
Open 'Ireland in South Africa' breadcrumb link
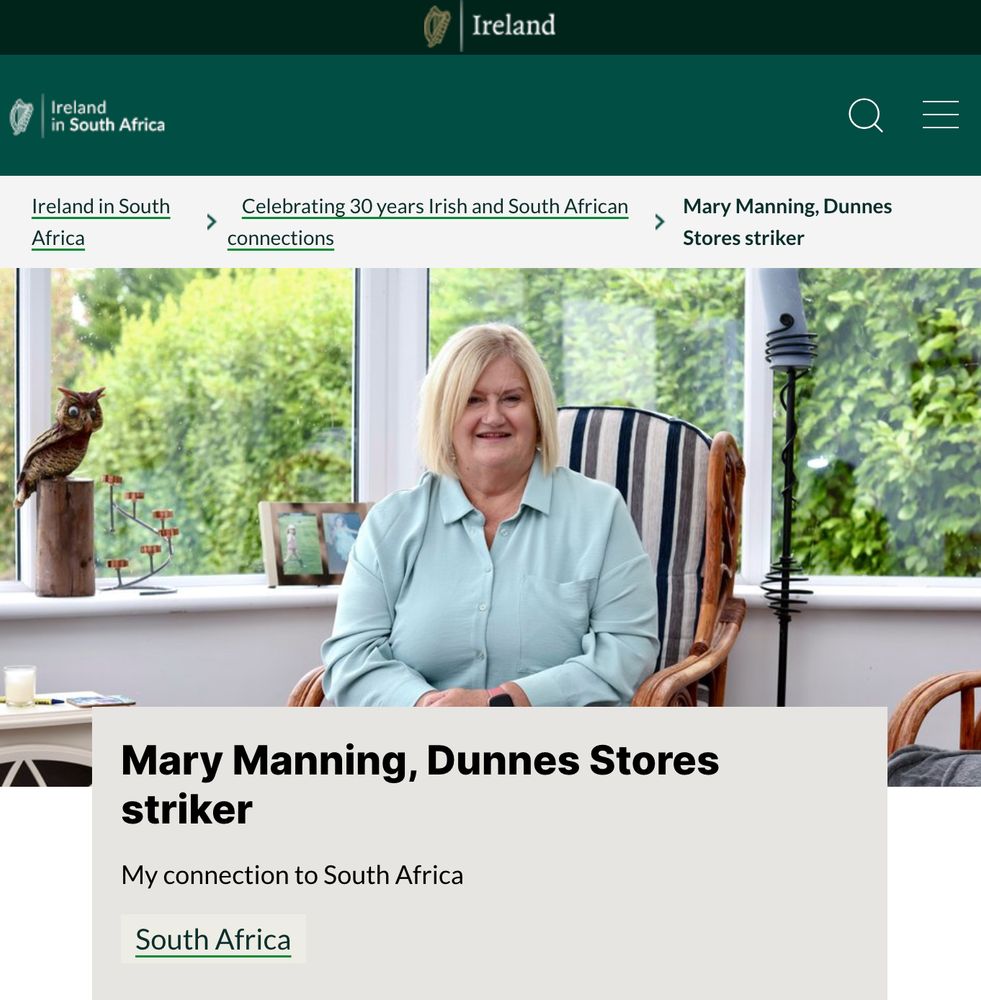[x=101, y=222]
